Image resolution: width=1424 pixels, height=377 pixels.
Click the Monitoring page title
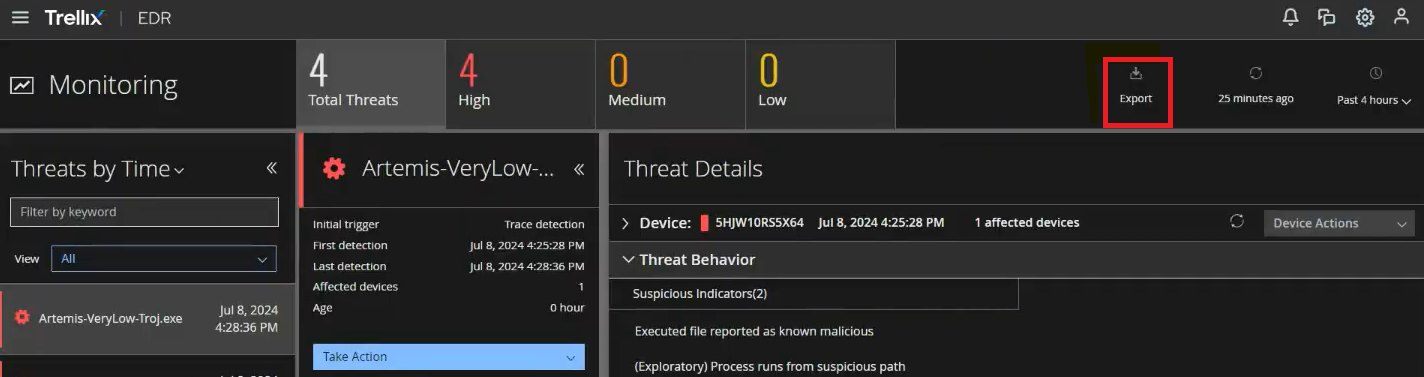click(x=113, y=85)
